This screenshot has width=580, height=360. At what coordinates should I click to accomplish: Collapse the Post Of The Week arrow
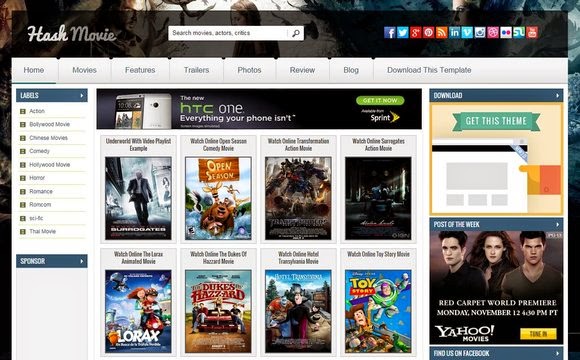(x=557, y=224)
